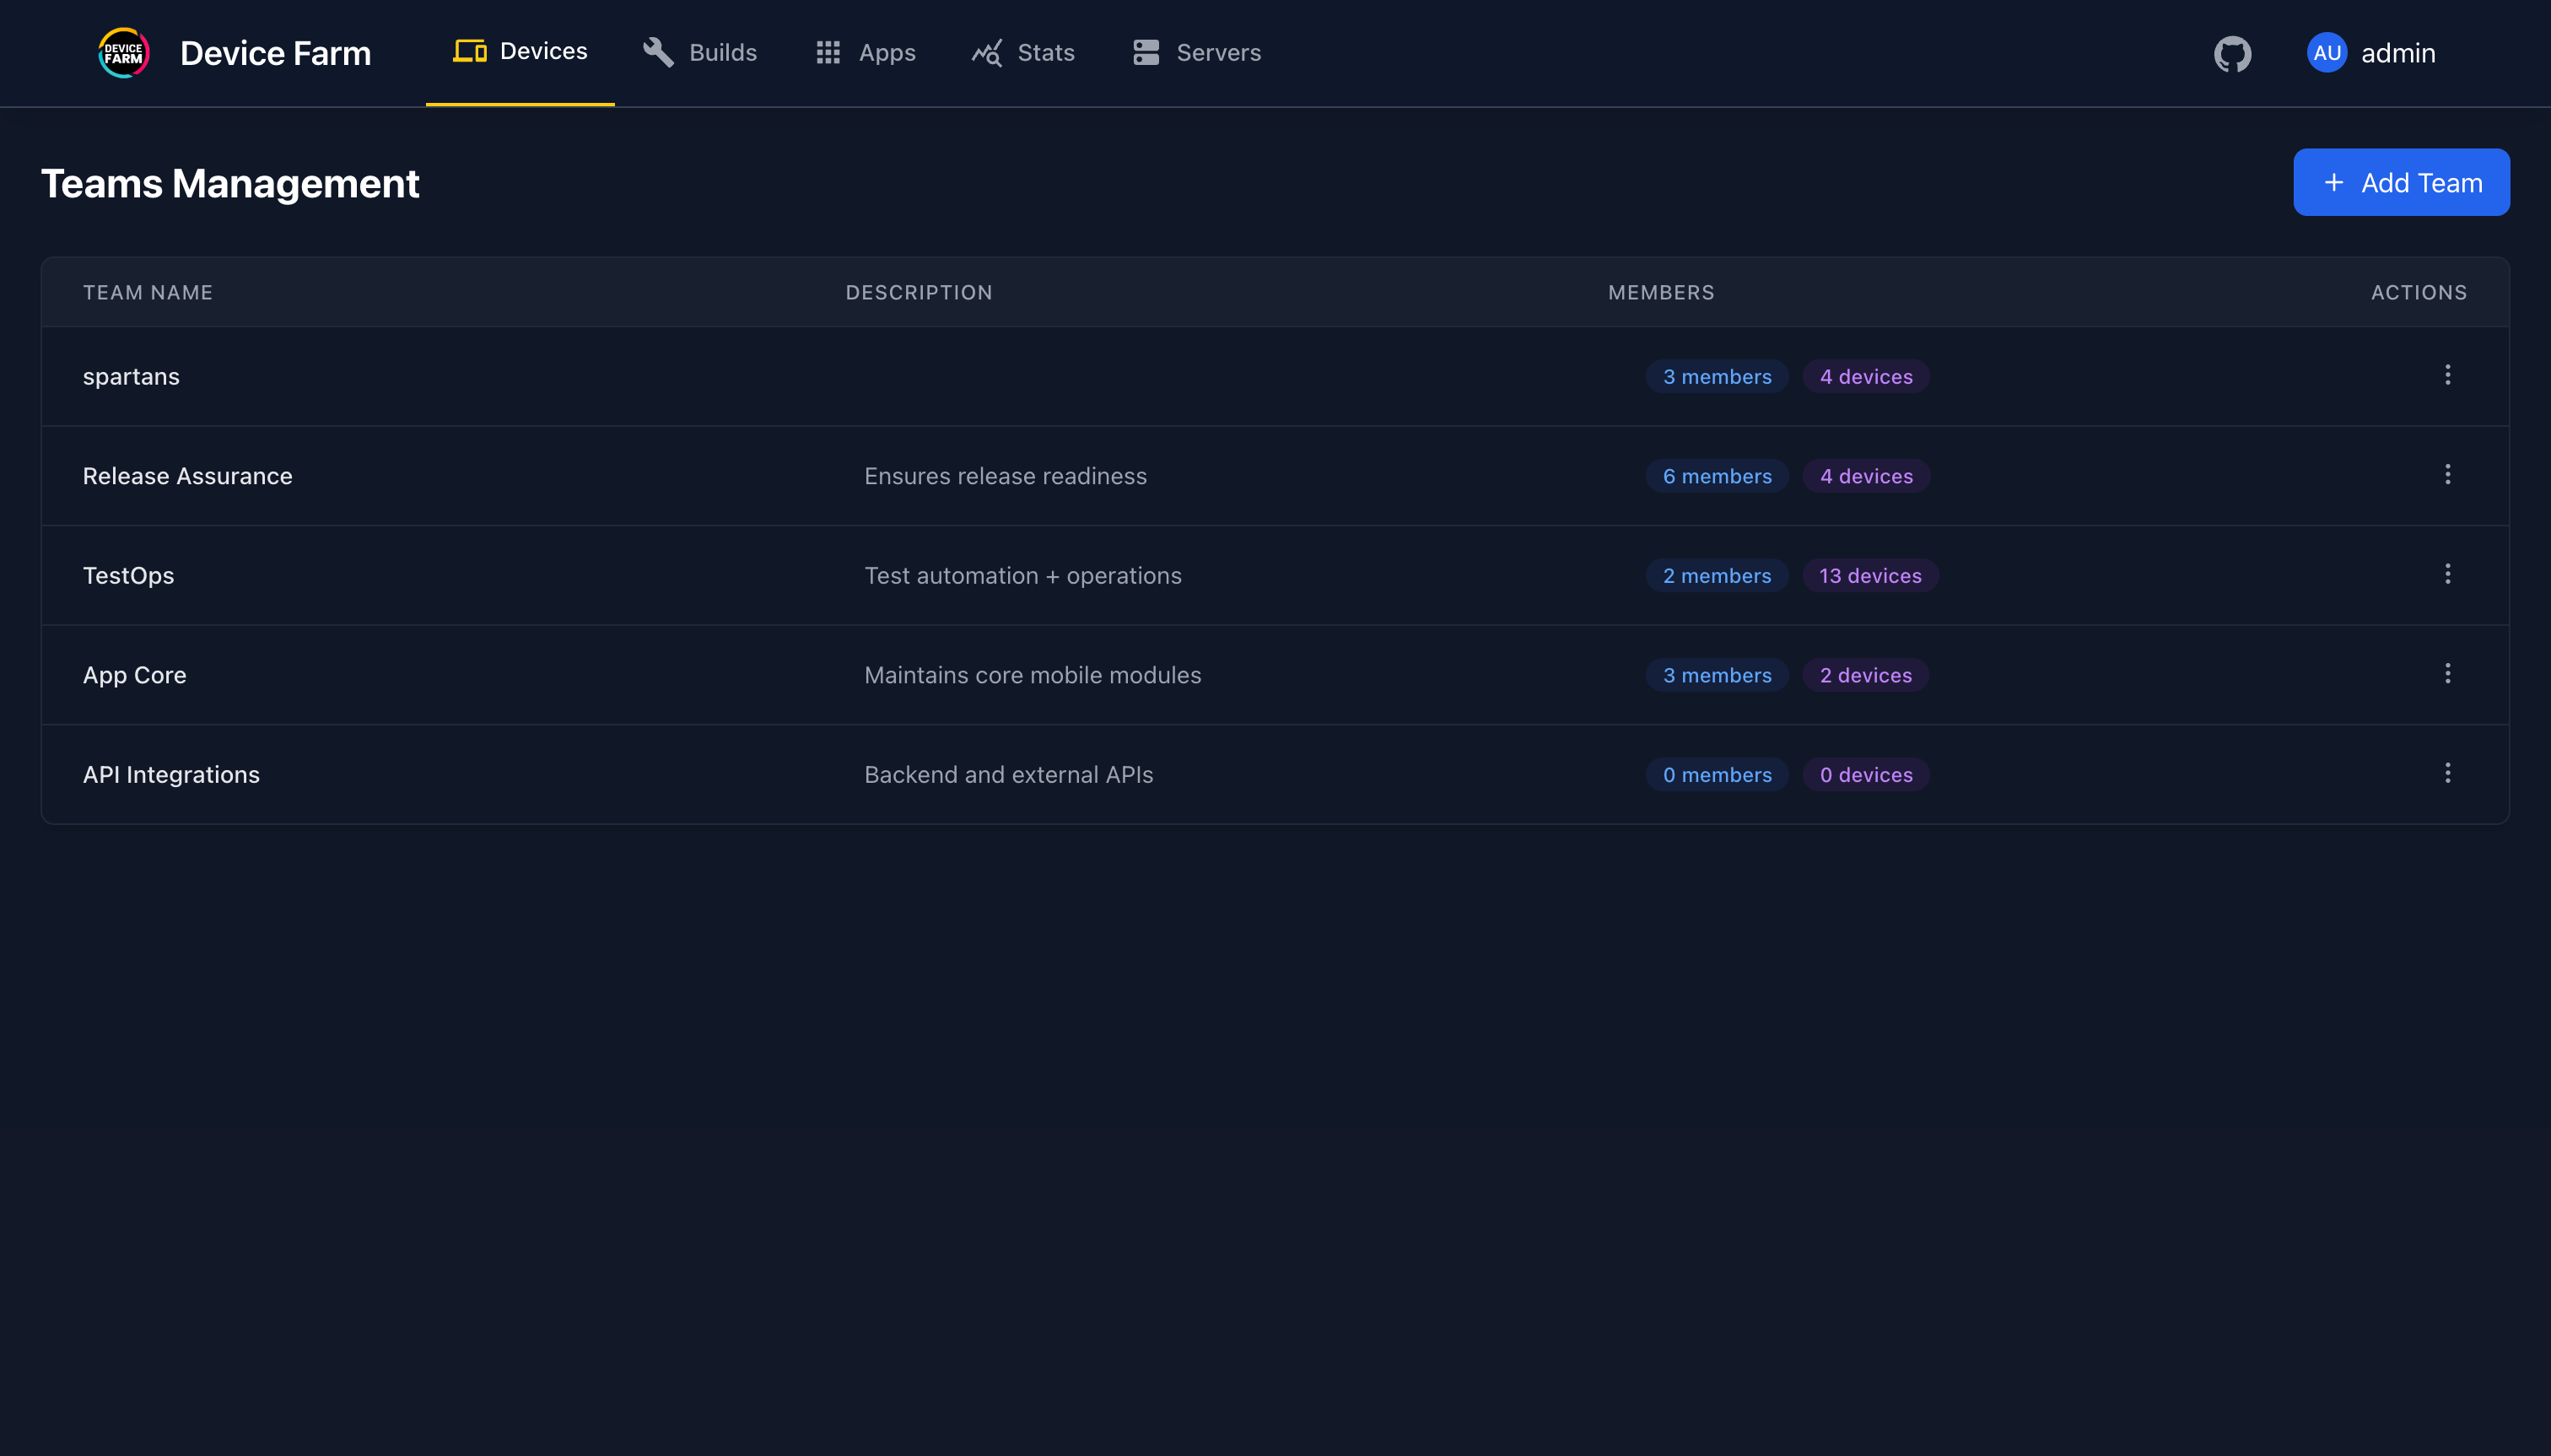This screenshot has width=2551, height=1456.
Task: Navigate to the Servers tab
Action: [x=1197, y=52]
